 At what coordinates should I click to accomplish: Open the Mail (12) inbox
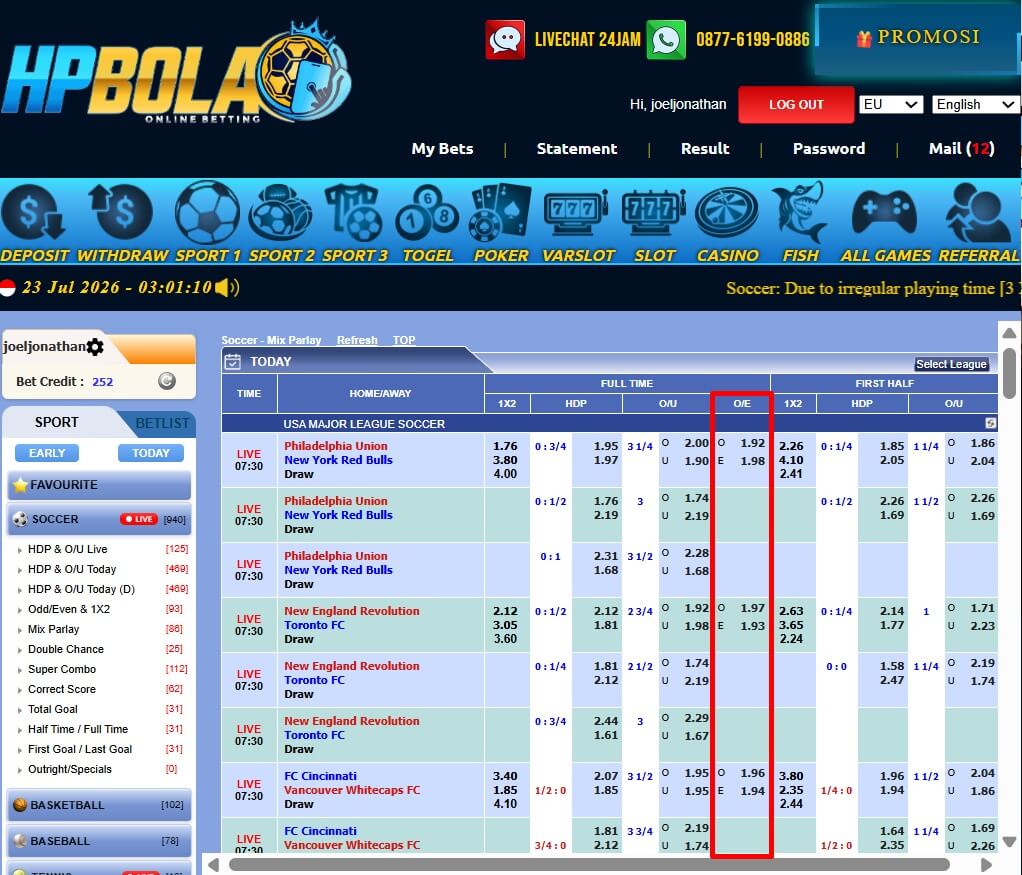(x=961, y=149)
